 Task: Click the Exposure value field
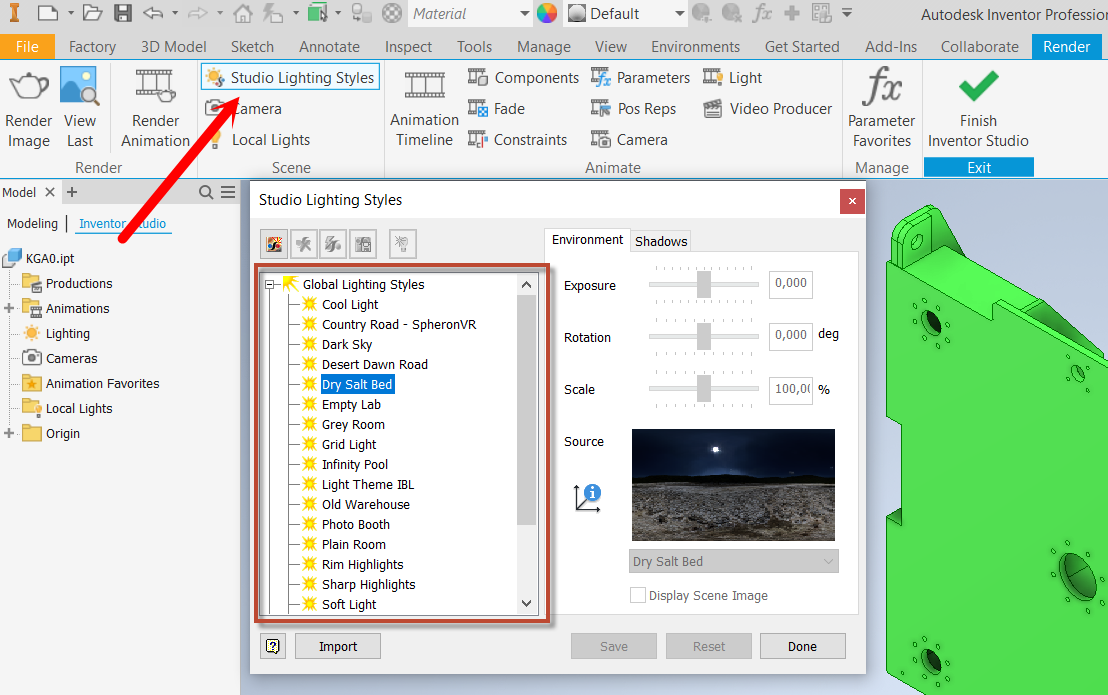click(x=791, y=284)
